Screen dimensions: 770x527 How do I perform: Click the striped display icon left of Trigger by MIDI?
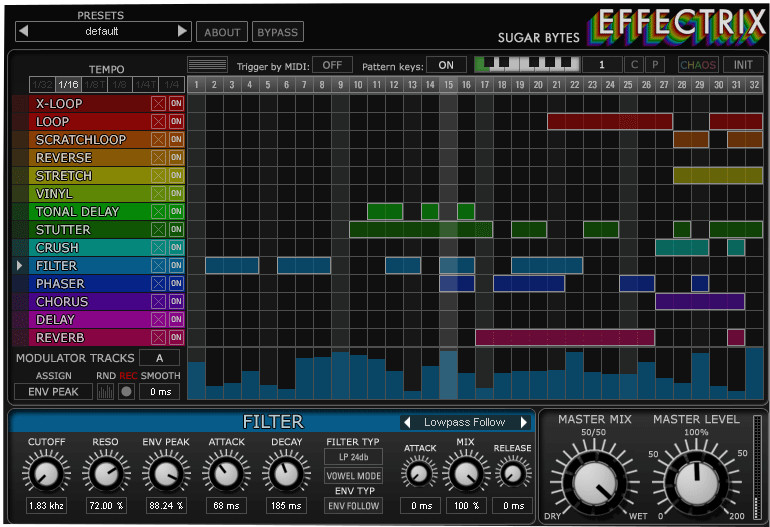[x=207, y=64]
